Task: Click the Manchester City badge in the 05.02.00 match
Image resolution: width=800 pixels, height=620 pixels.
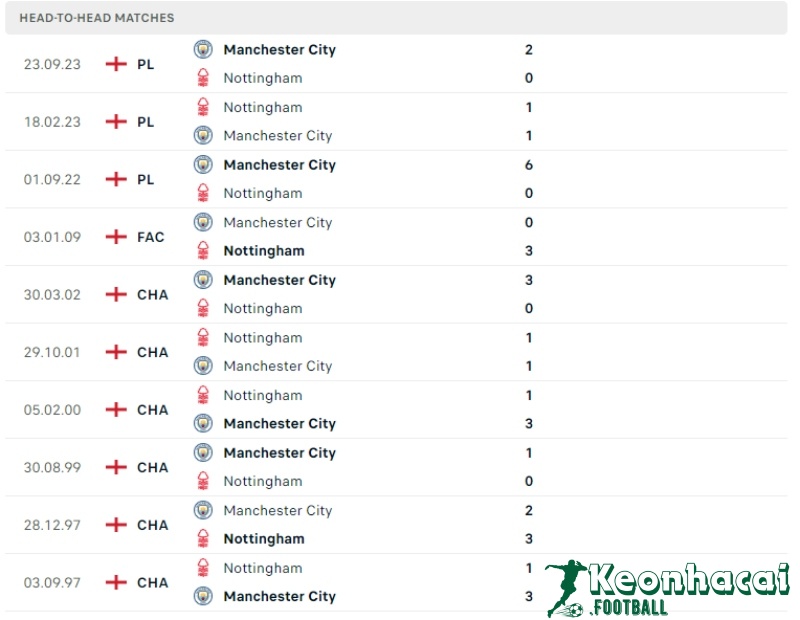Action: 203,423
